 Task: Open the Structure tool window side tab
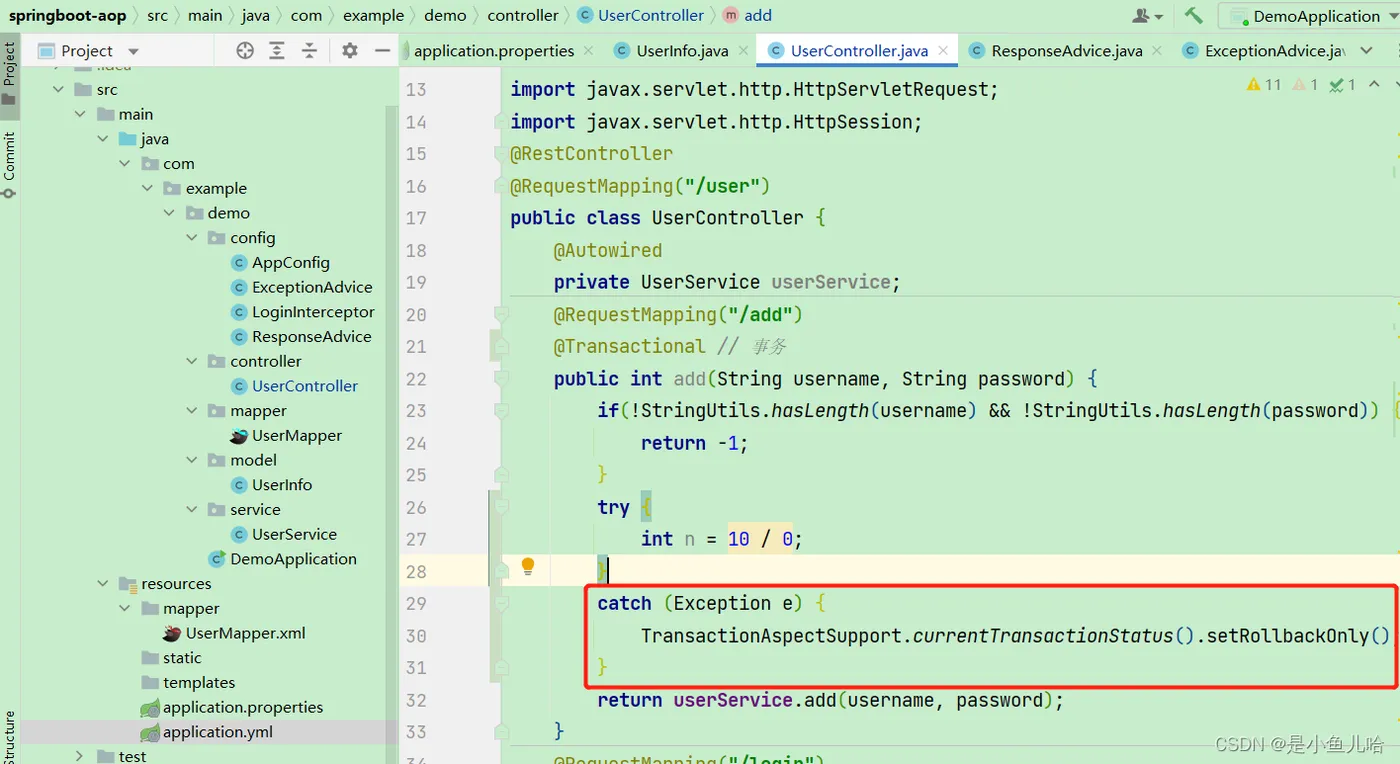pos(9,738)
